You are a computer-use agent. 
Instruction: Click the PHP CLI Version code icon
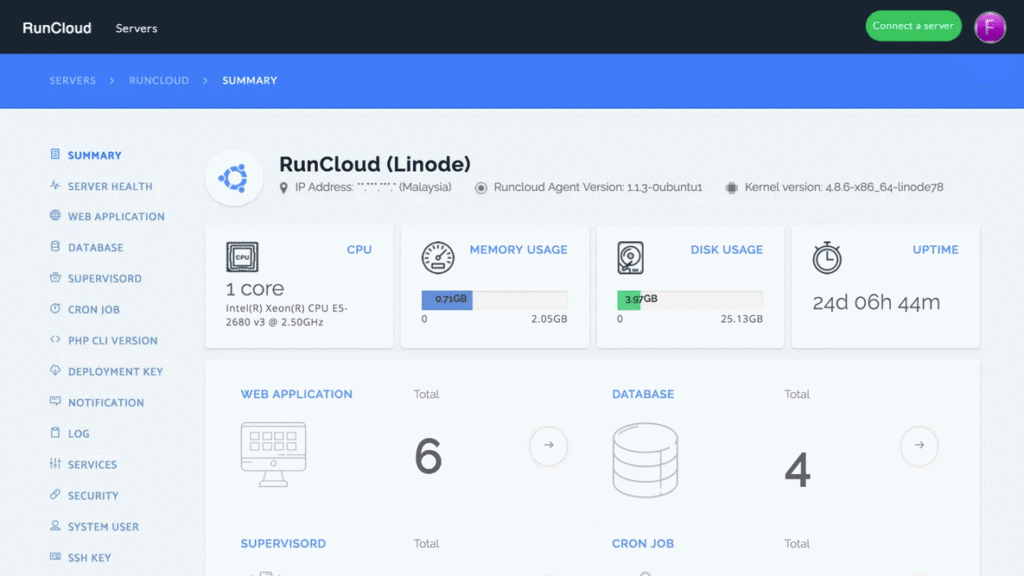[55, 340]
